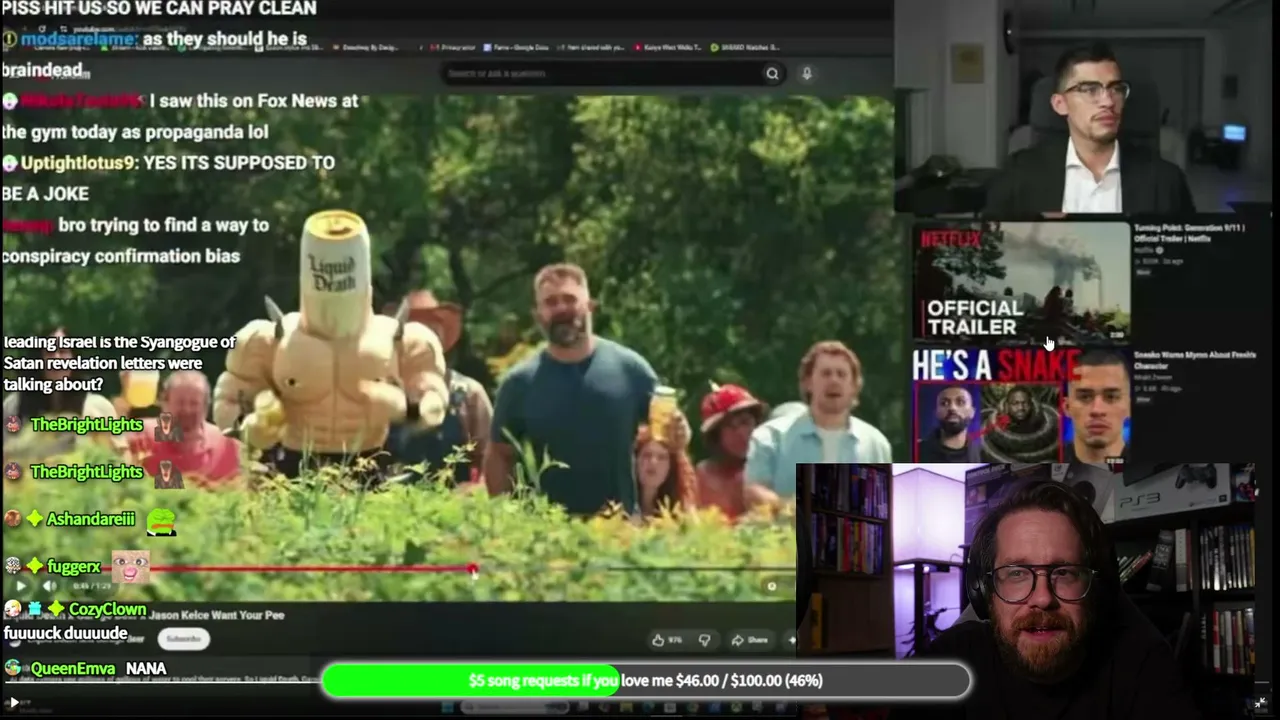Click chat username fuggerx

pyautogui.click(x=74, y=567)
